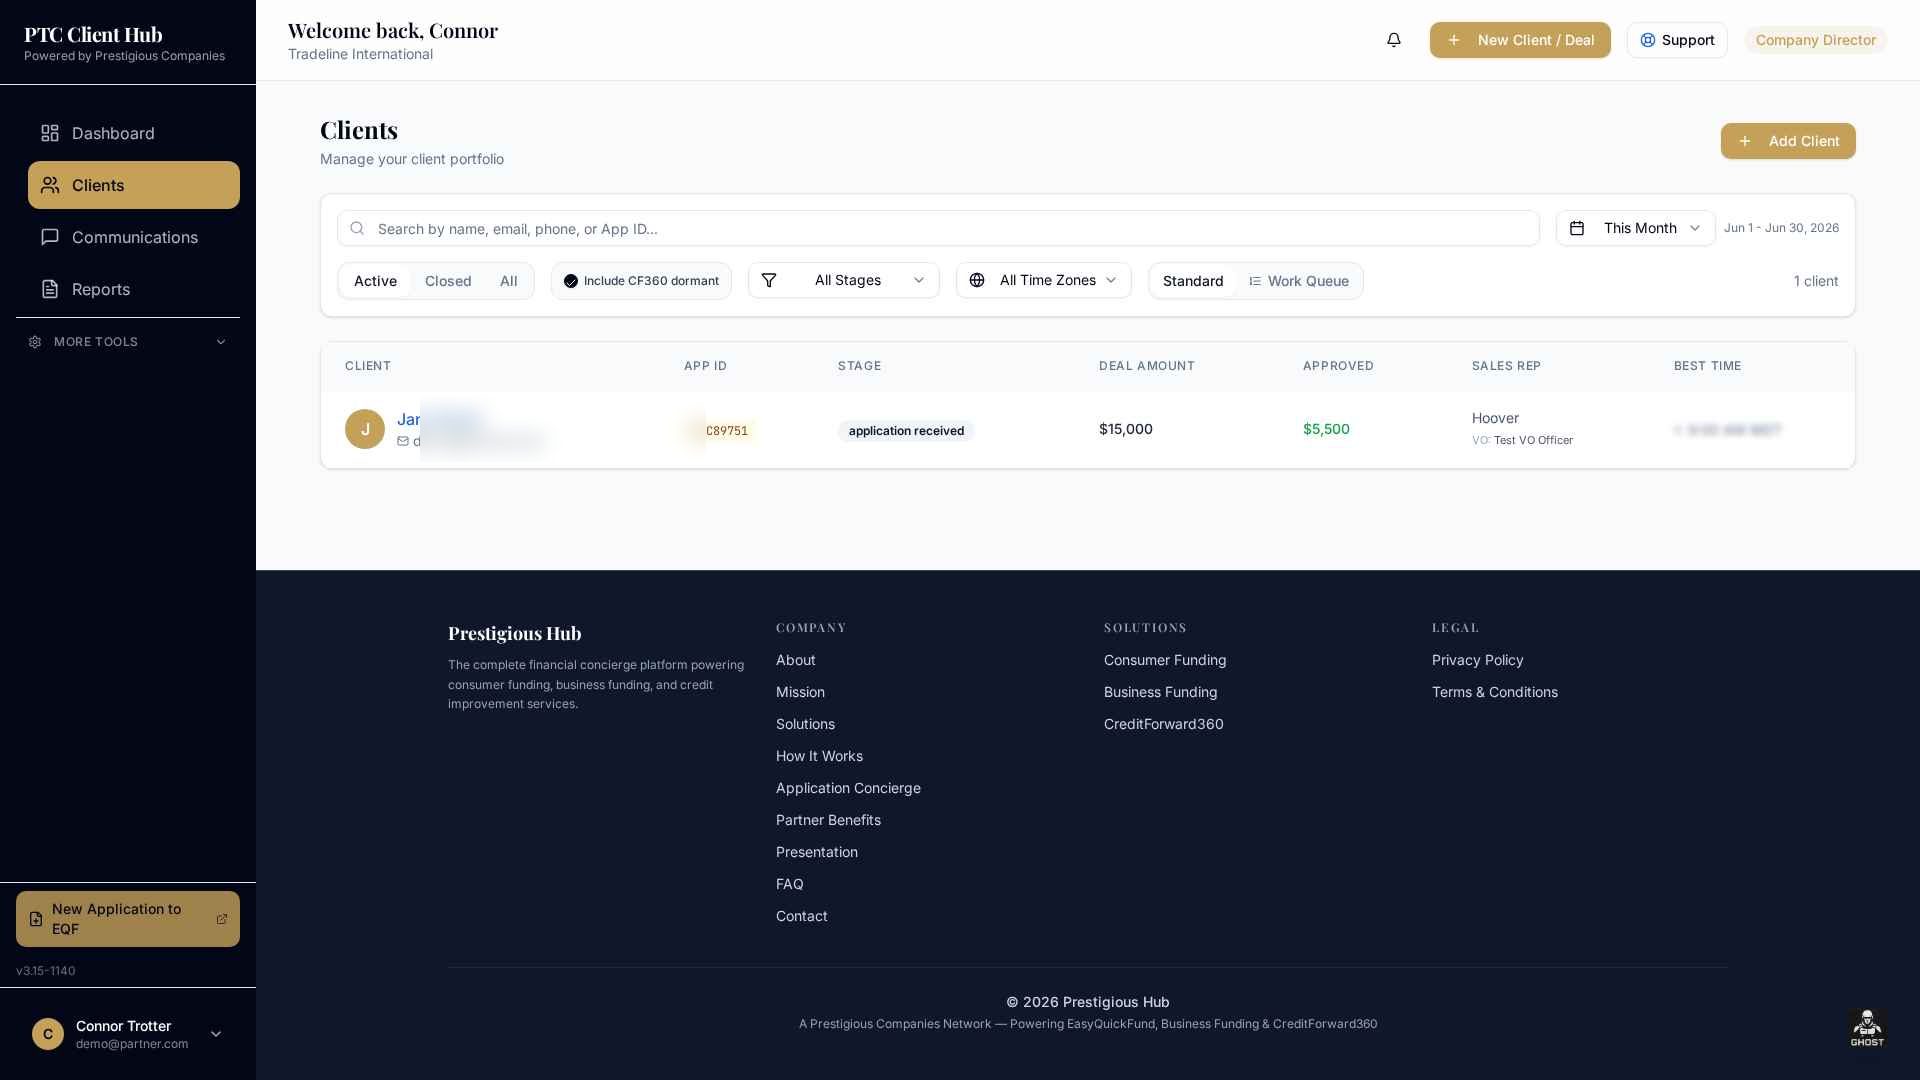Screen dimensions: 1920x1080
Task: Open Clients in sidebar
Action: tap(134, 185)
